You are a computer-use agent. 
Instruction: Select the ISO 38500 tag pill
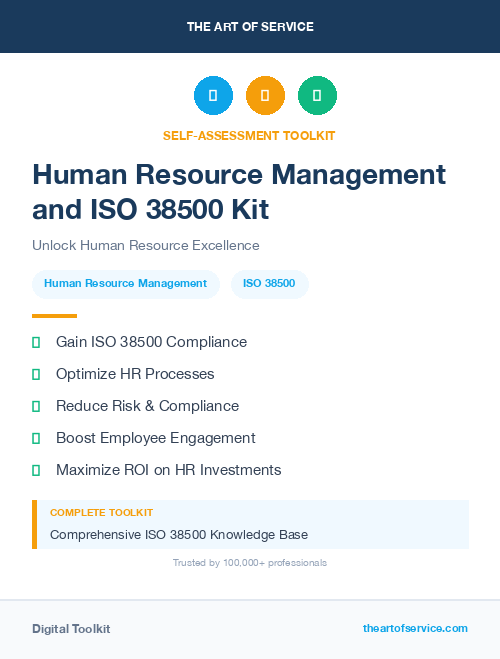coord(269,284)
